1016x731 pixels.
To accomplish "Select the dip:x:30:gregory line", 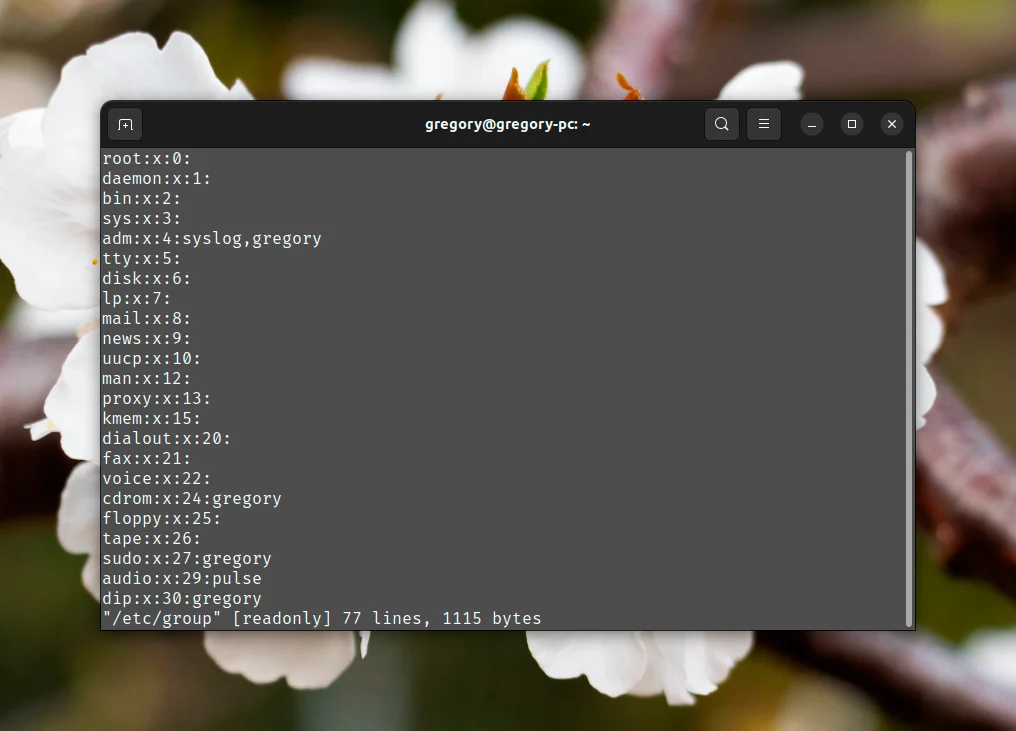I will pyautogui.click(x=181, y=598).
